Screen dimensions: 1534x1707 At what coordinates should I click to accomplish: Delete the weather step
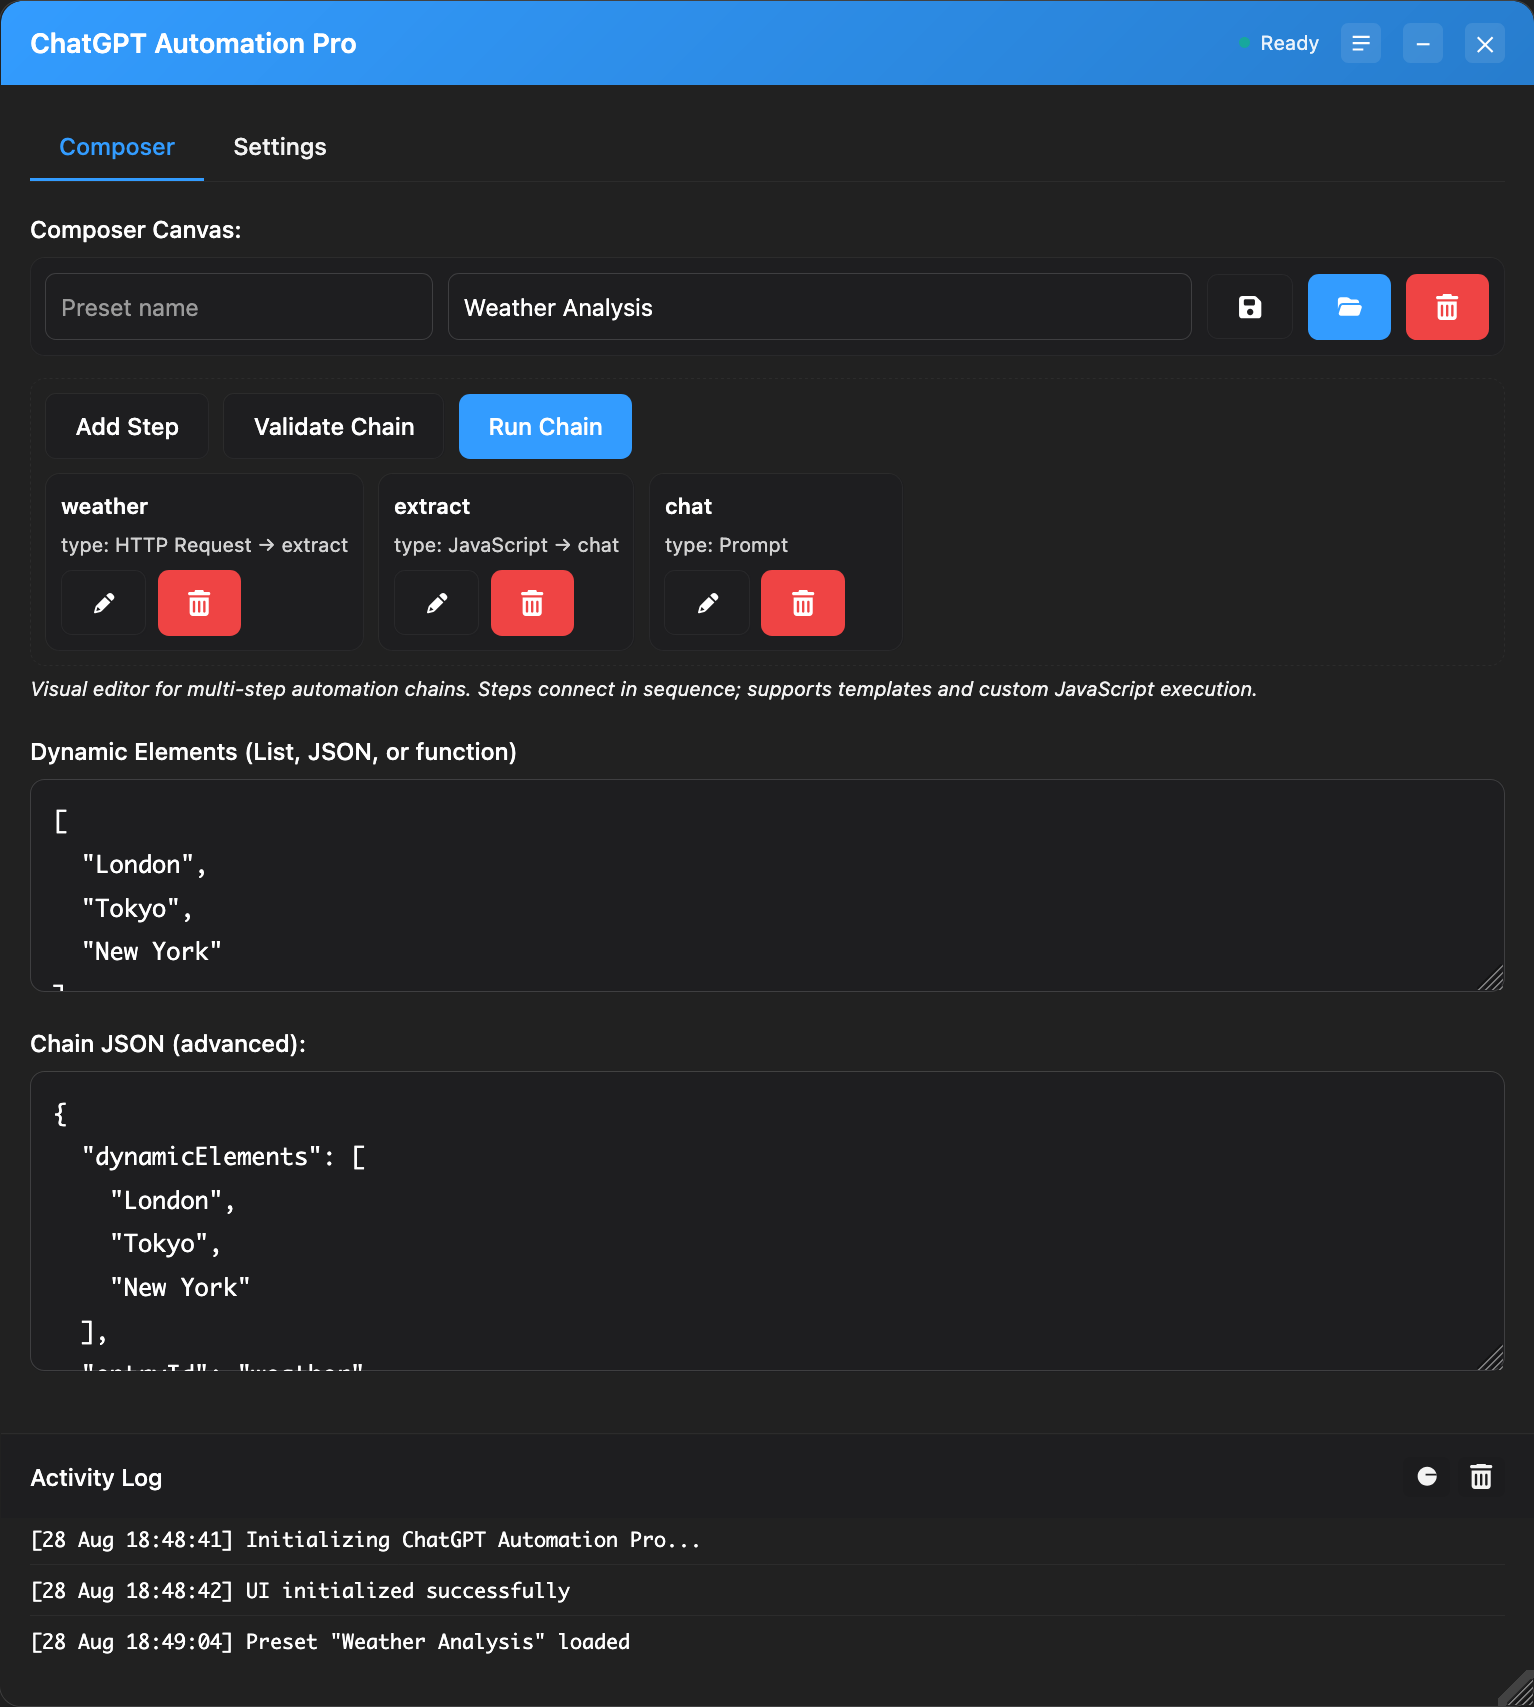point(199,603)
